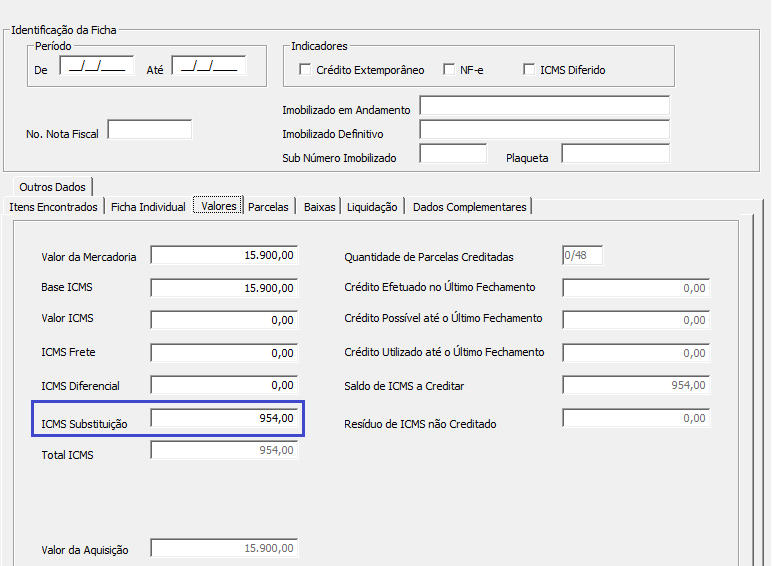Open the Outros Dados tab
This screenshot has width=772, height=566.
pos(52,187)
